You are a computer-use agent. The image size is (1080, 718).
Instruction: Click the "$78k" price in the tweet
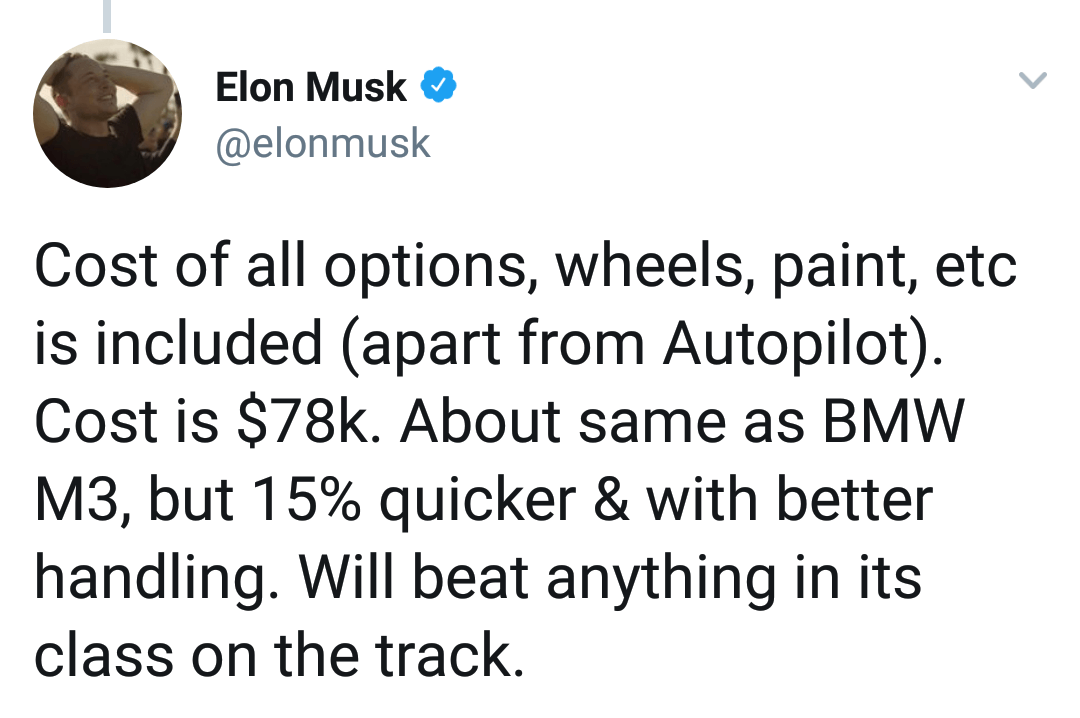pyautogui.click(x=305, y=420)
